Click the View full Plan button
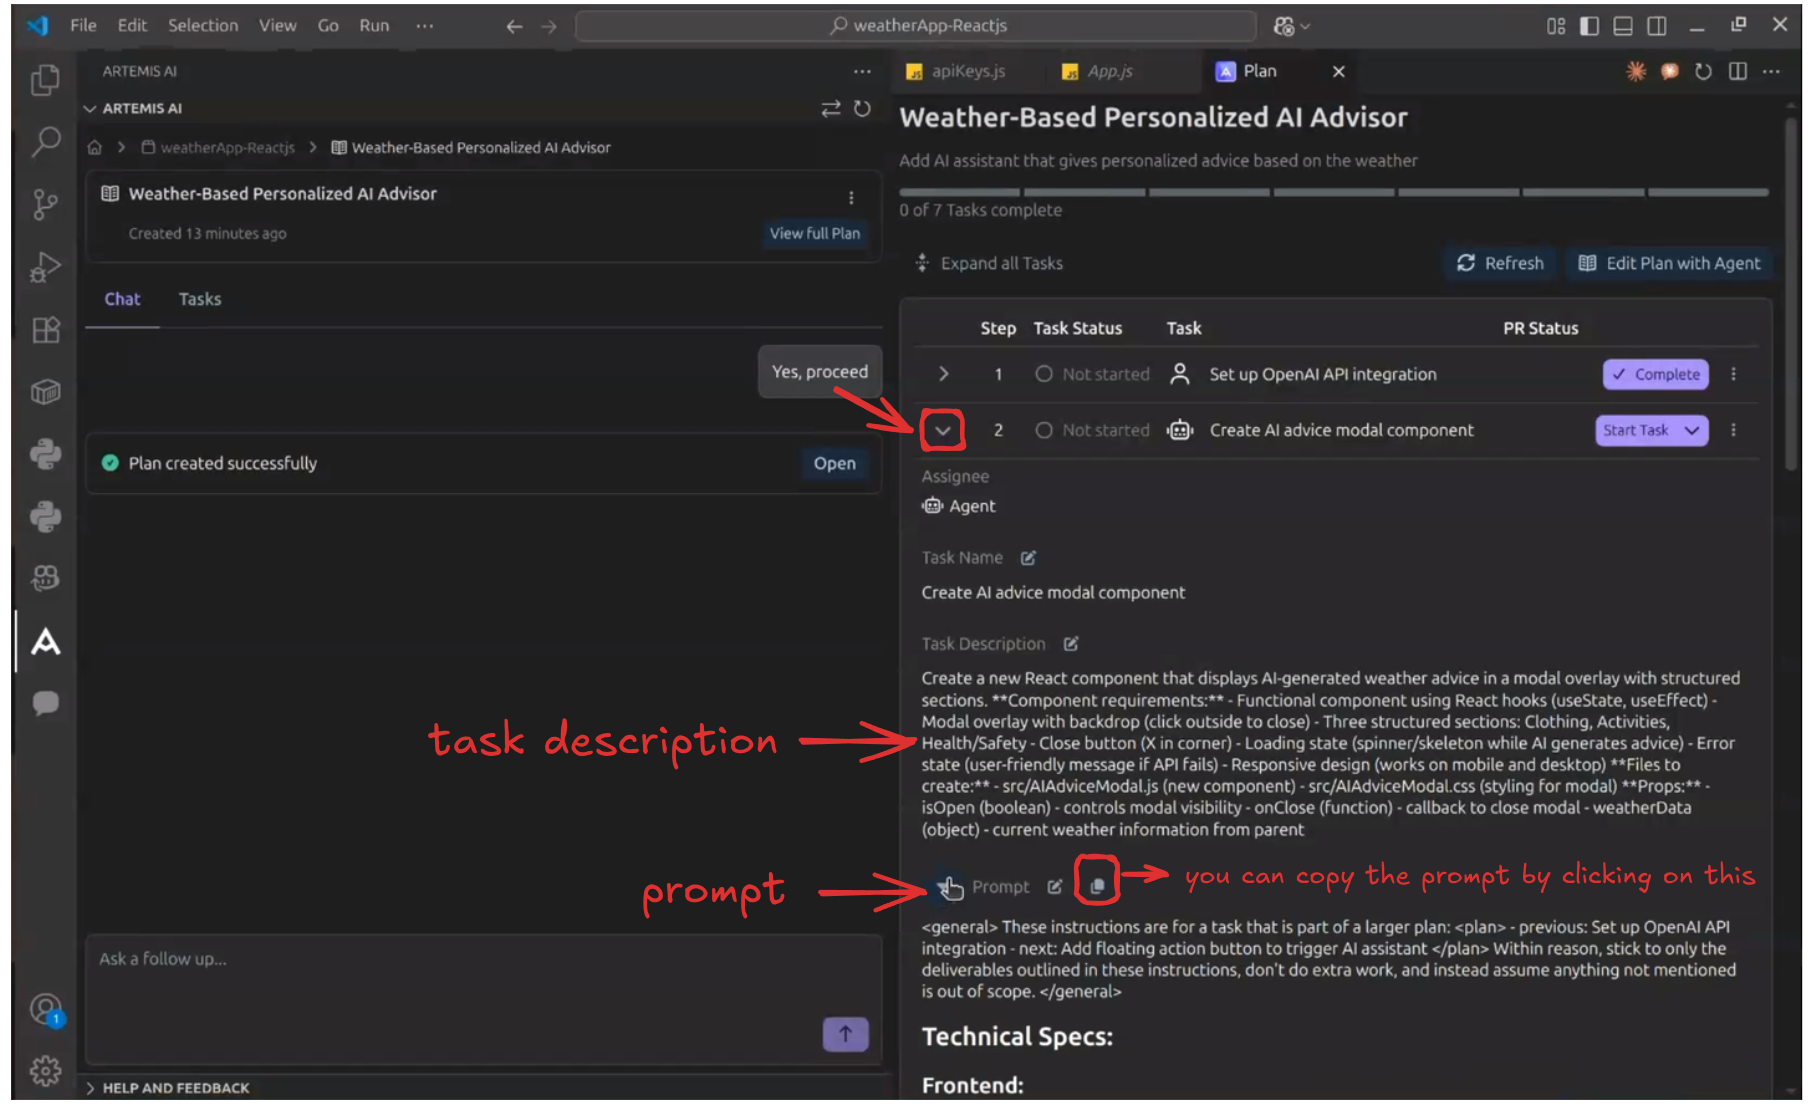This screenshot has height=1109, width=1816. click(x=814, y=233)
